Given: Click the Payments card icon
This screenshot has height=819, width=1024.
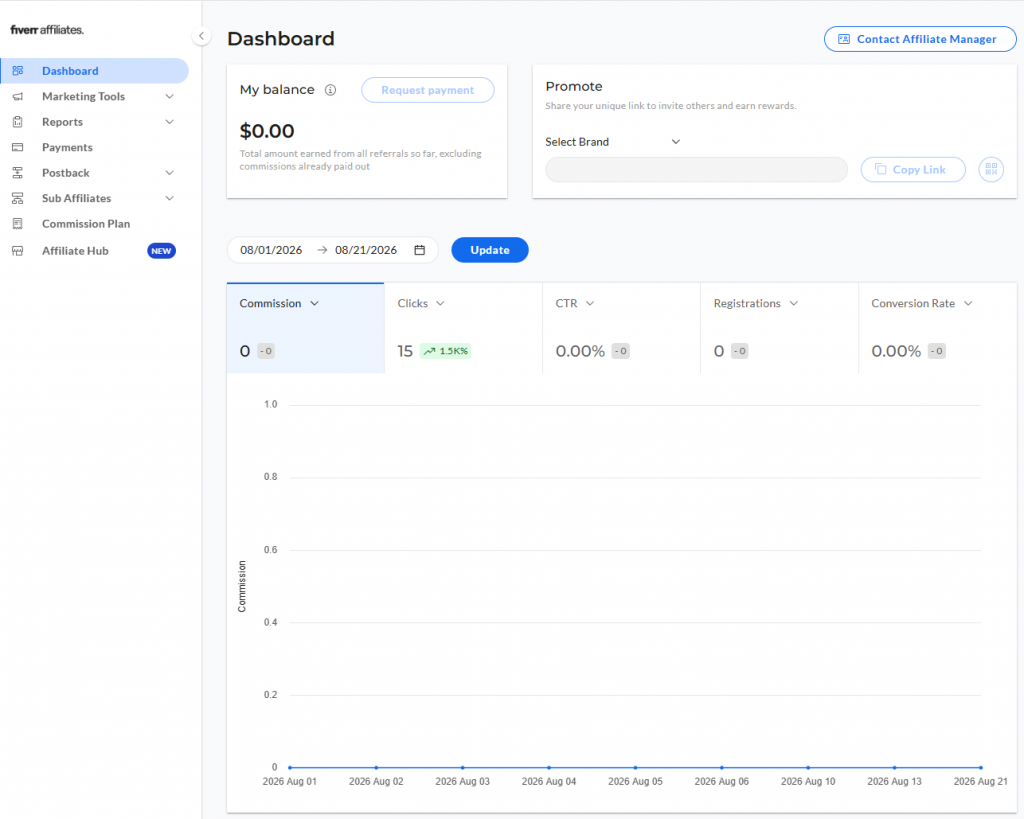Looking at the screenshot, I should point(18,147).
